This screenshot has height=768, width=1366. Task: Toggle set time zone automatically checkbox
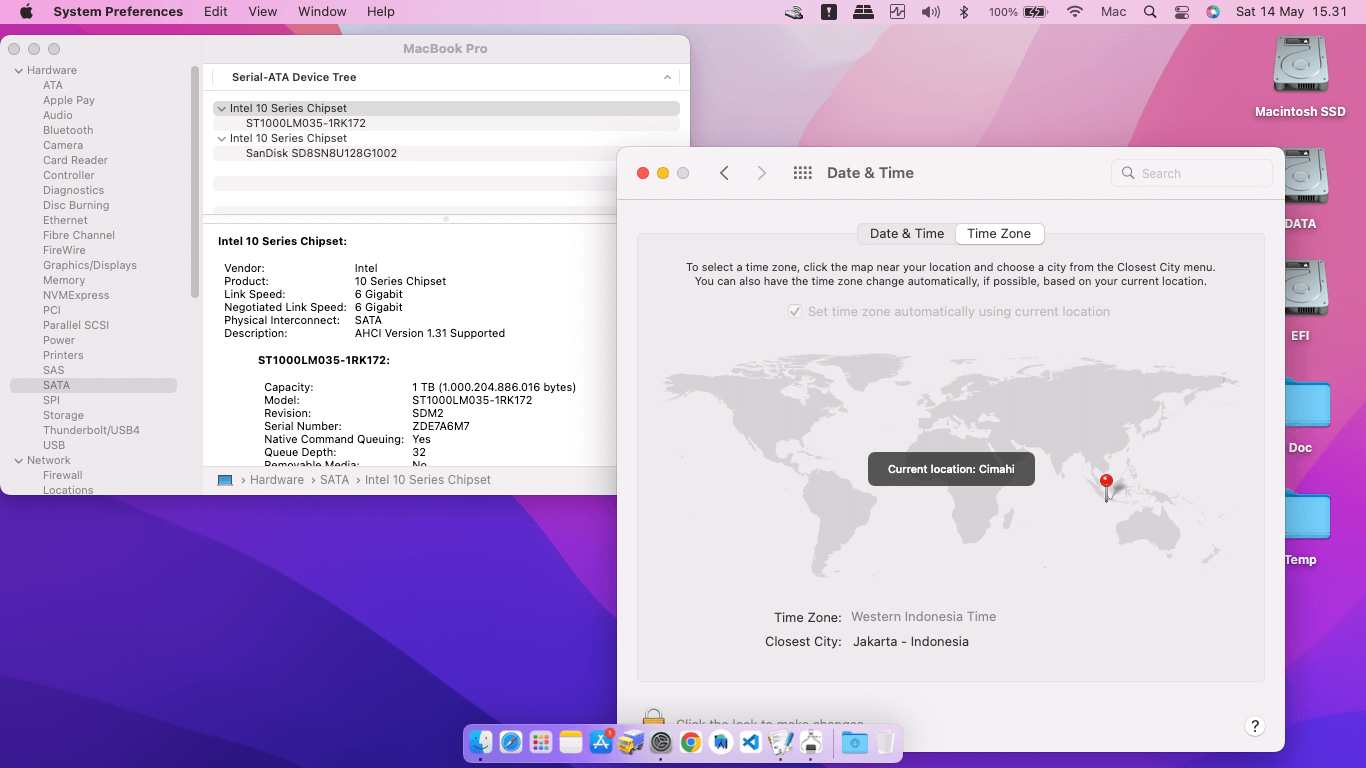[795, 312]
